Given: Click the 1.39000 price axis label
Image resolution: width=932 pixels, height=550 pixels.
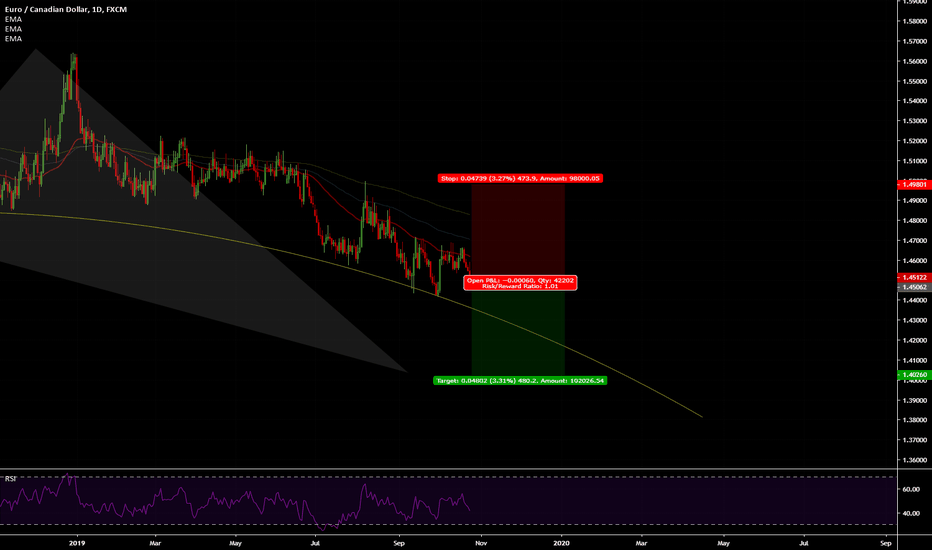Looking at the screenshot, I should (x=915, y=401).
